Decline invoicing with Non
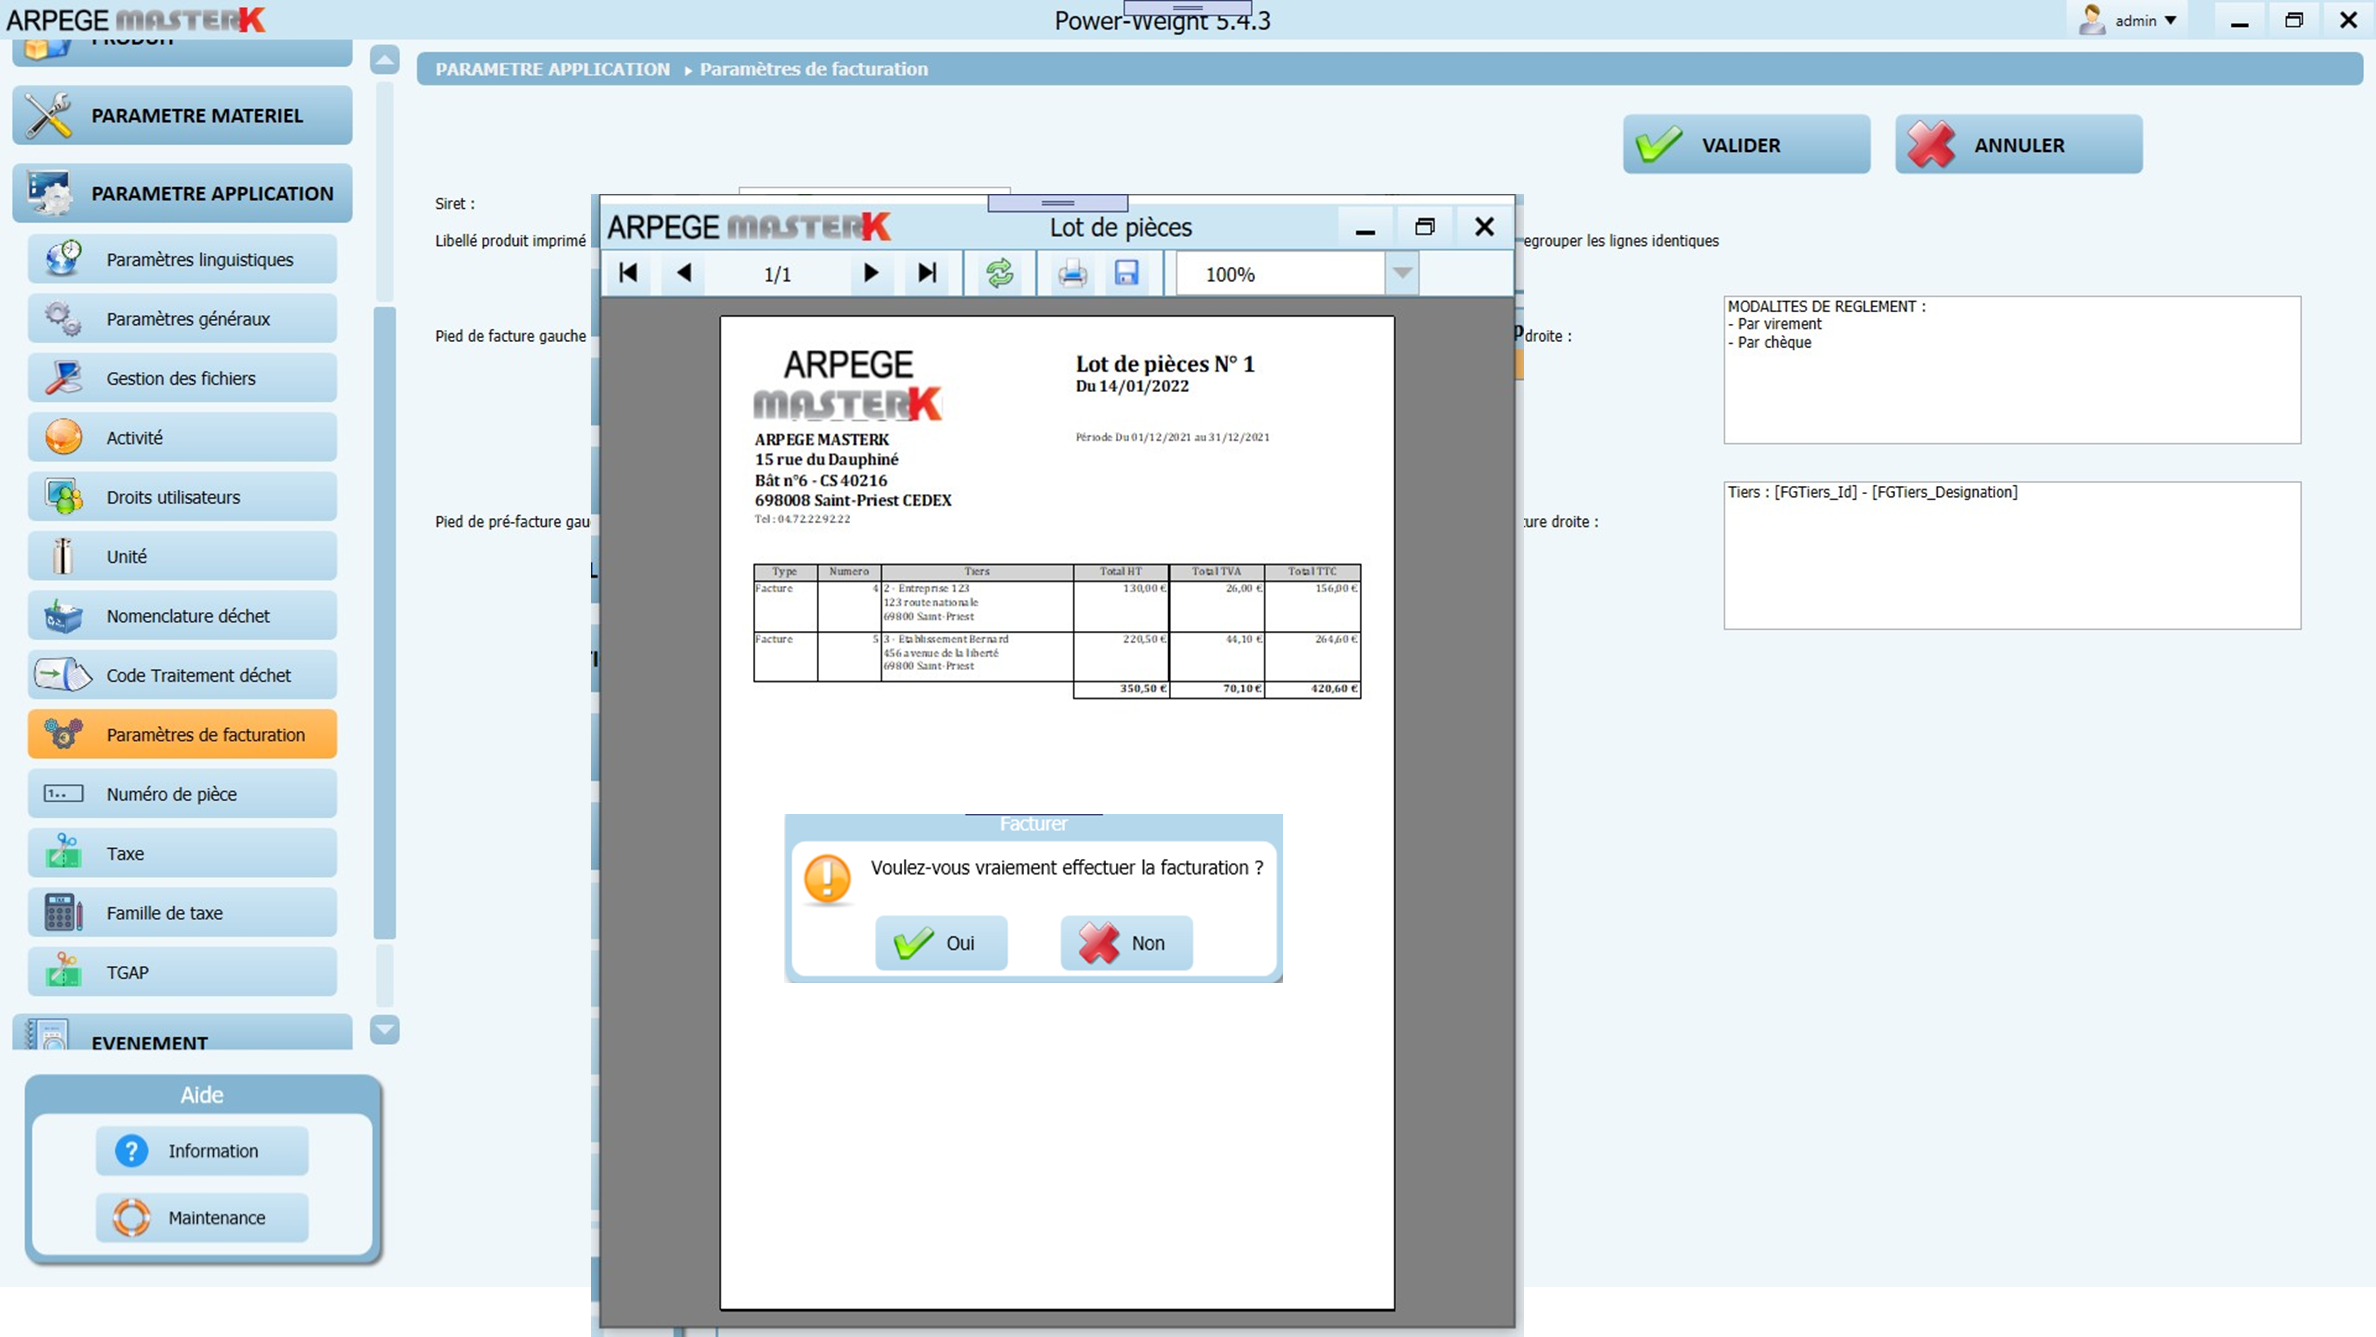This screenshot has height=1337, width=2376. tap(1126, 942)
